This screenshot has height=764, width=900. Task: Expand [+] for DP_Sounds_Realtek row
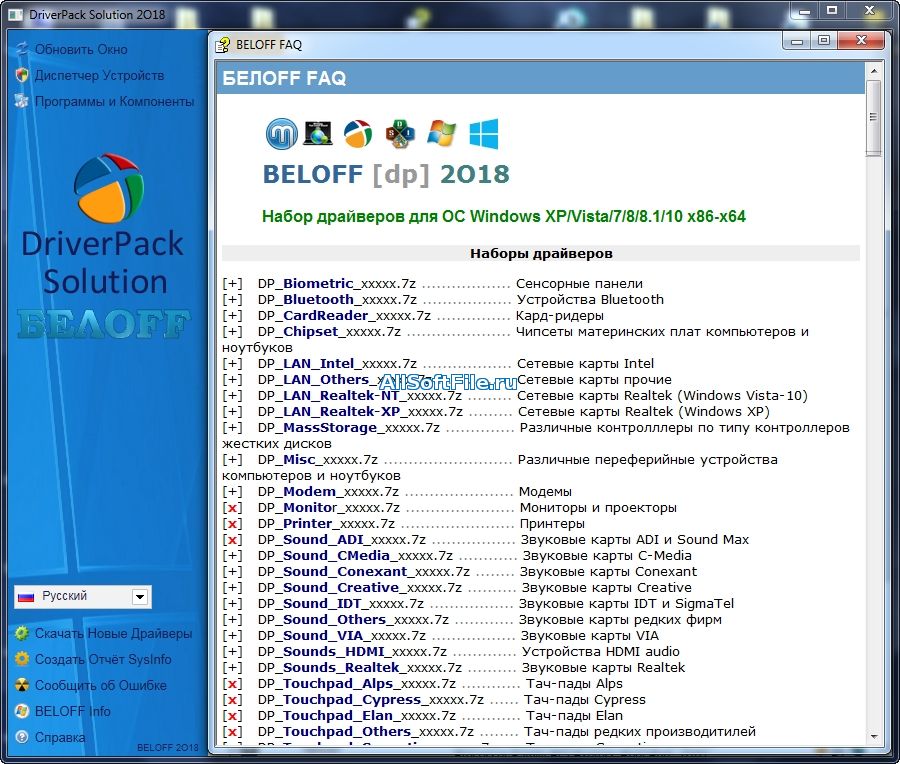(x=232, y=668)
